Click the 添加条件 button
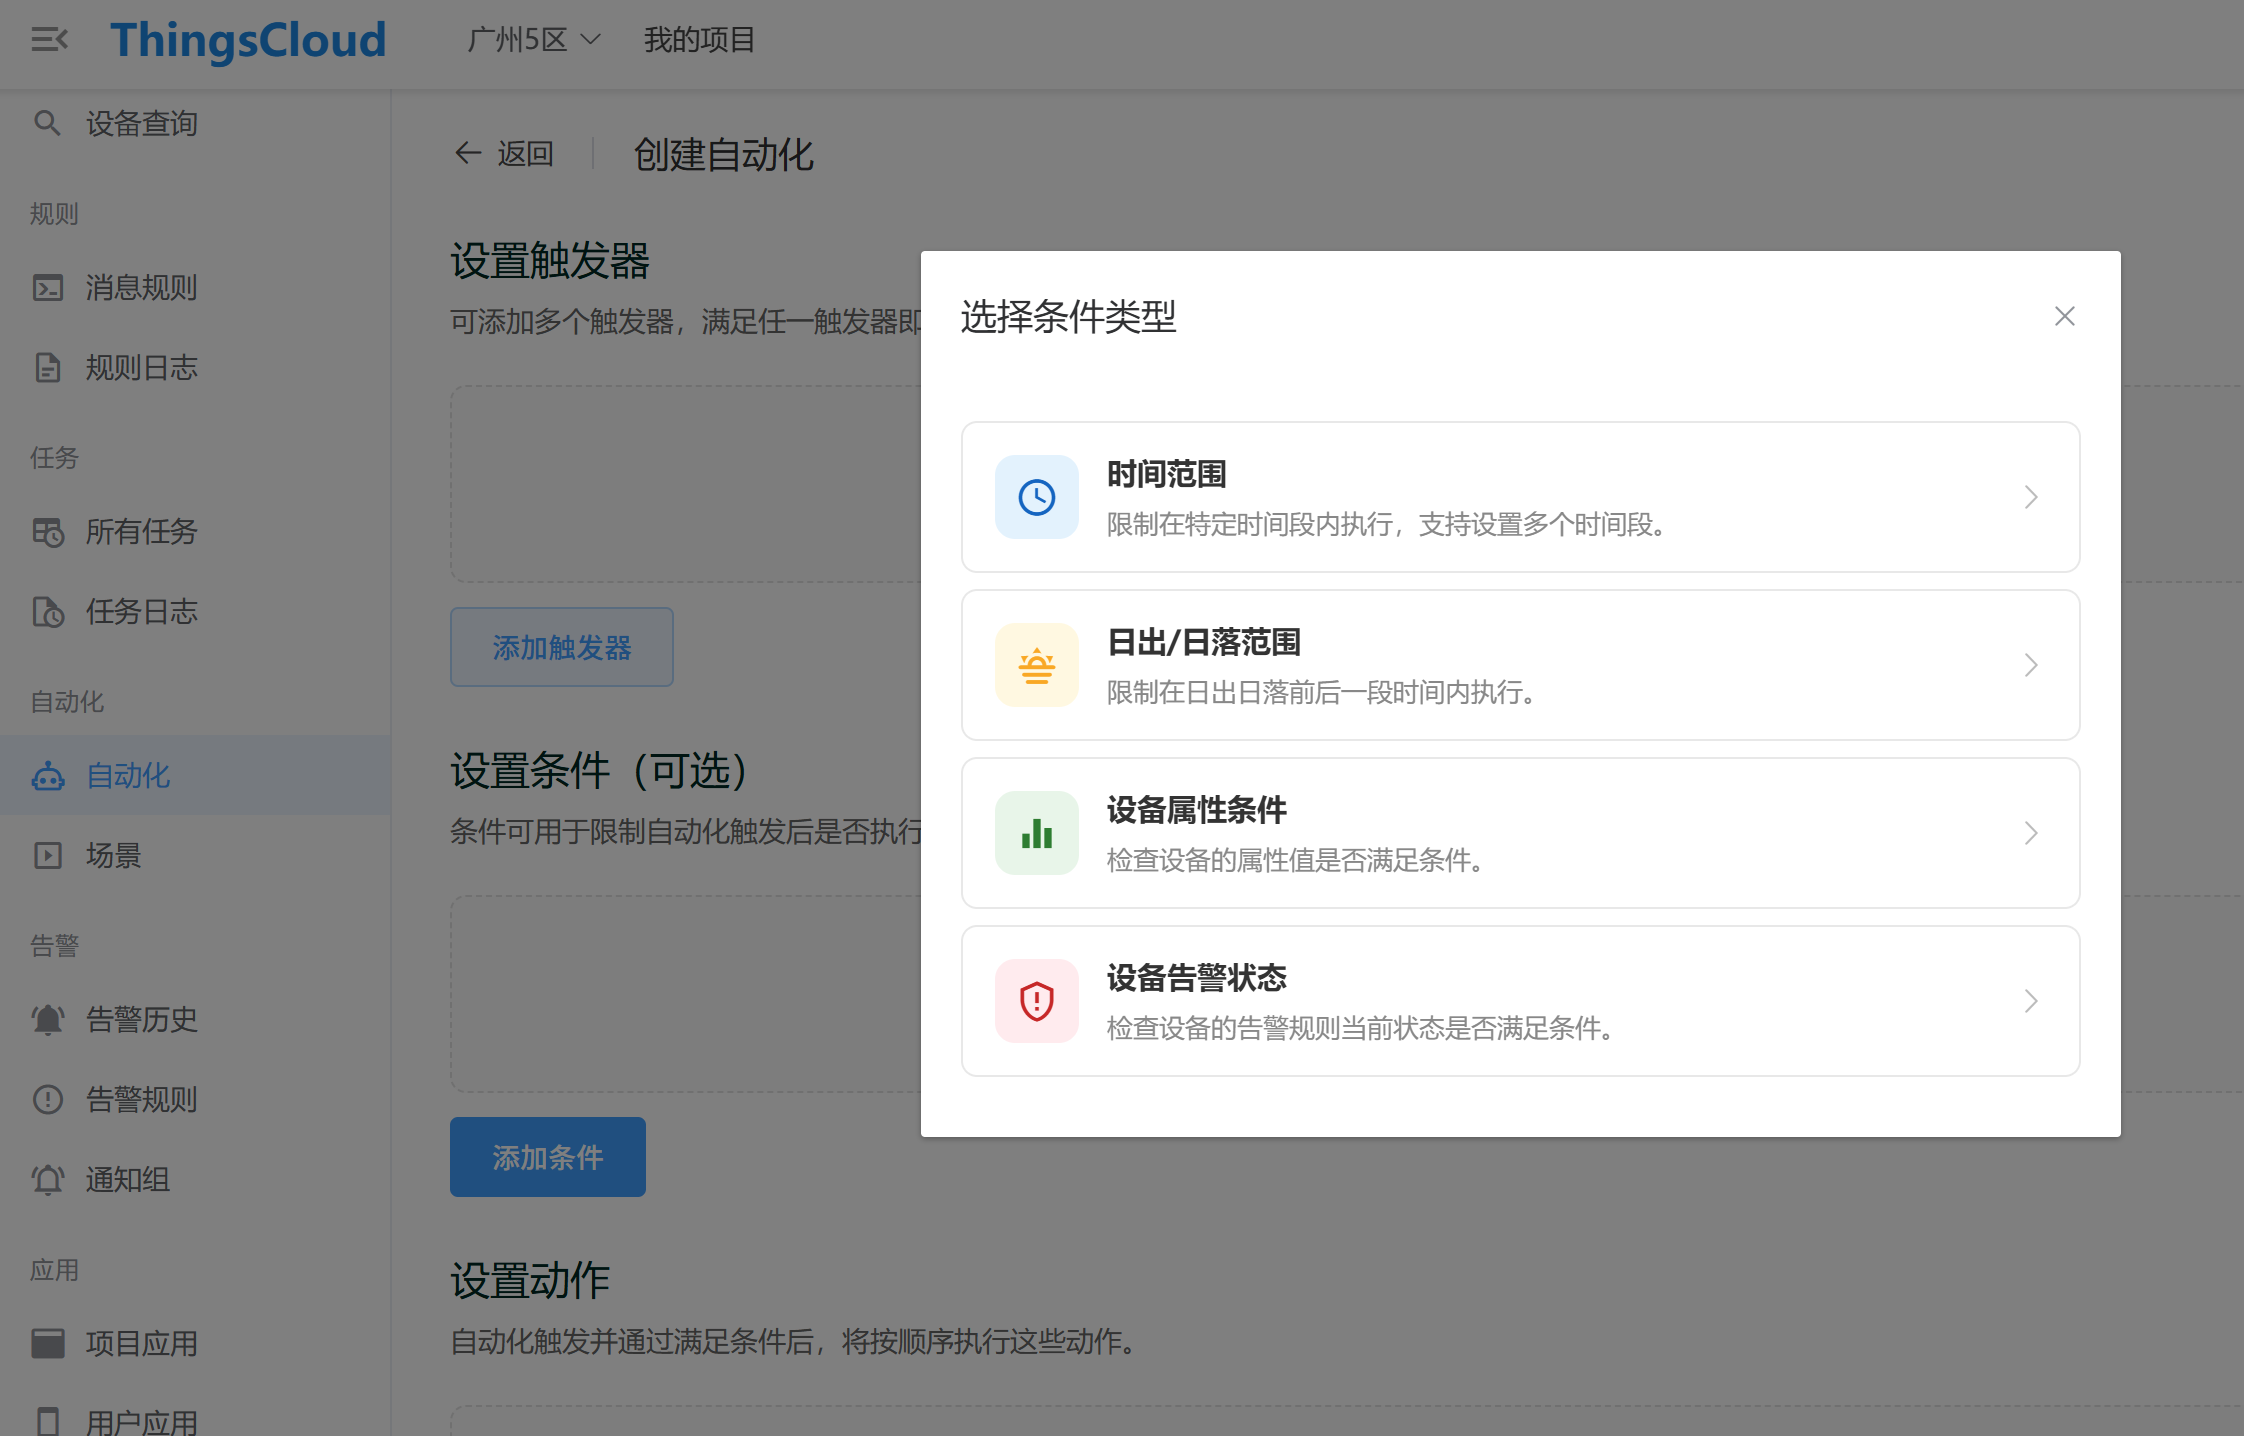This screenshot has width=2244, height=1436. coord(547,1157)
